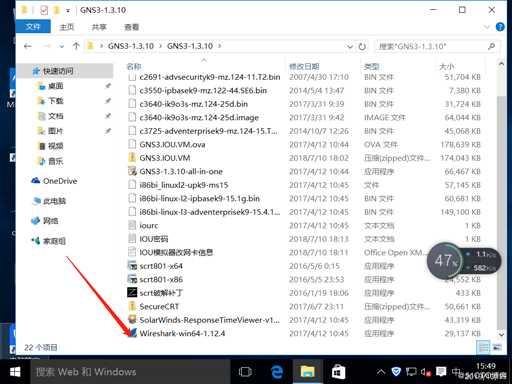Select the SecureCRT zipped folder icon
Screen dimensions: 512x384
point(132,306)
